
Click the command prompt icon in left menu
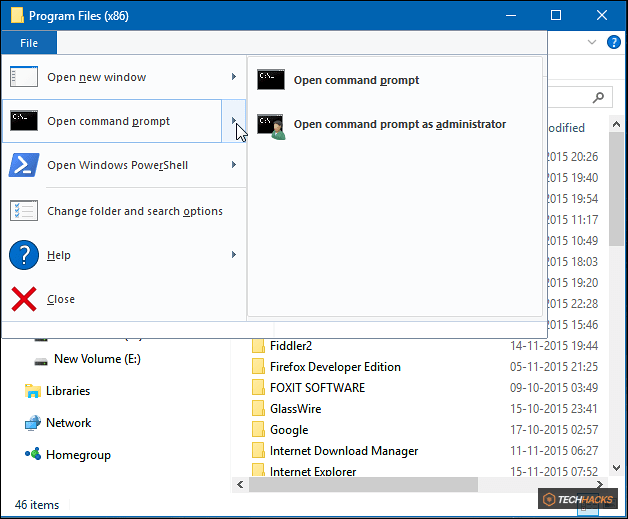[x=24, y=121]
